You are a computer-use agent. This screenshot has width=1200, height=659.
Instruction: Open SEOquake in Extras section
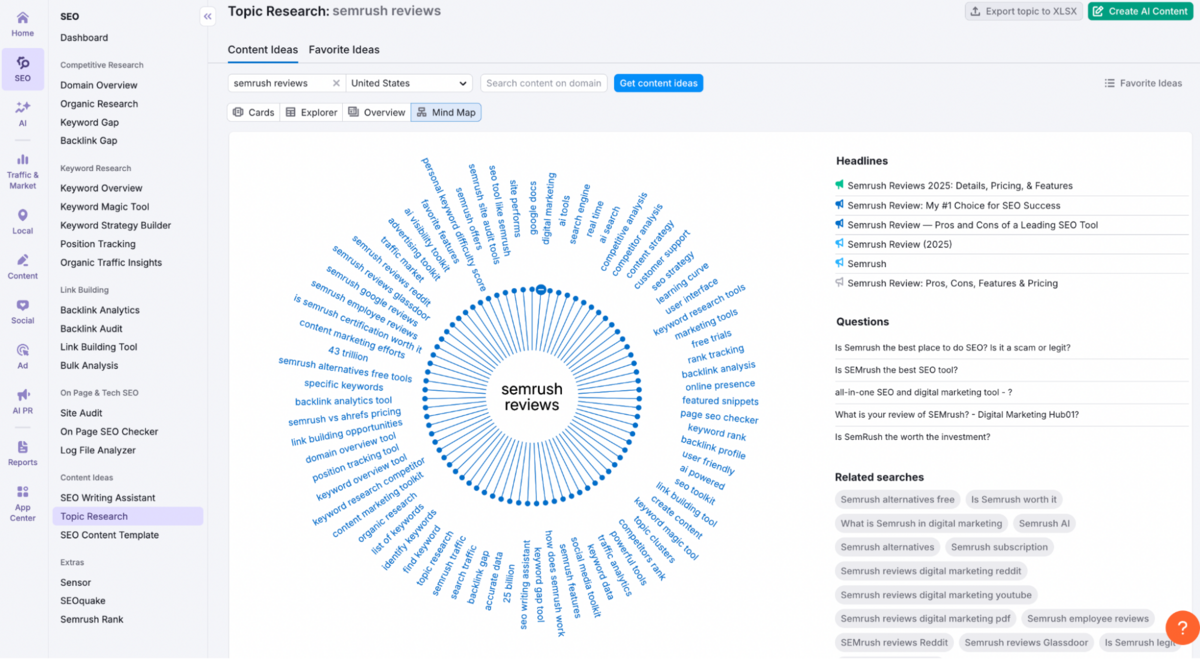point(83,601)
